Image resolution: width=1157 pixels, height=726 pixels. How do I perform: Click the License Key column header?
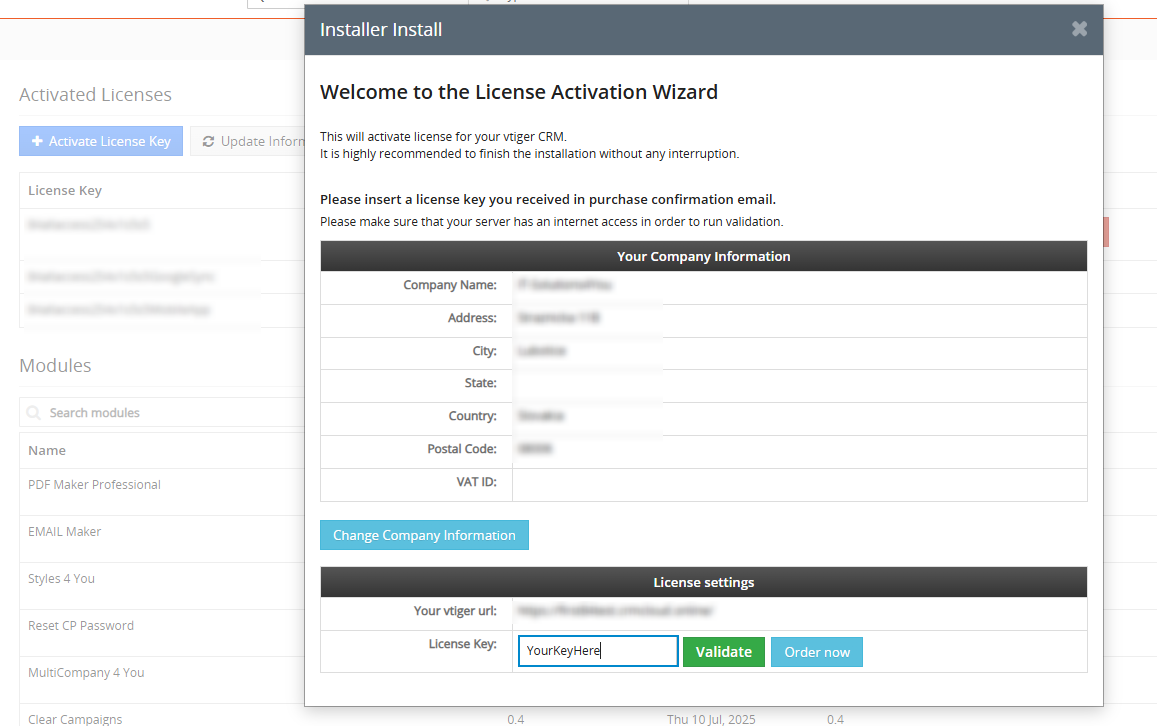(65, 190)
